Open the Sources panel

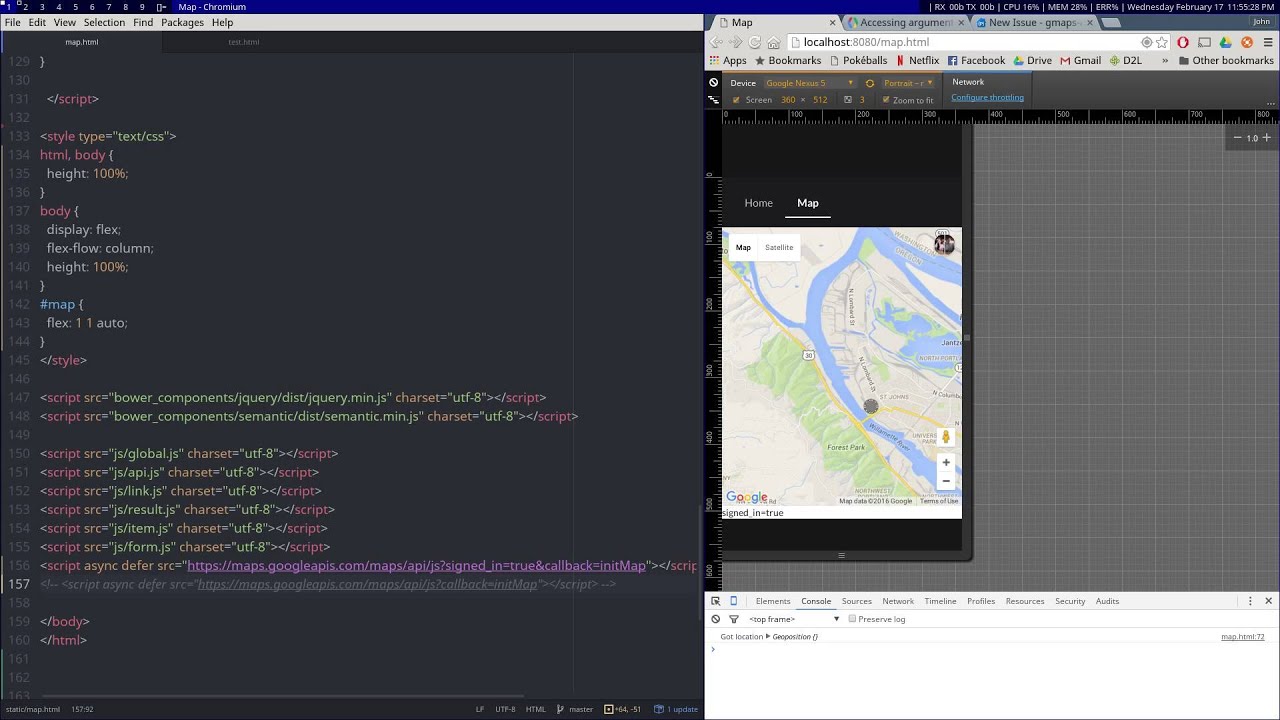pyautogui.click(x=856, y=601)
